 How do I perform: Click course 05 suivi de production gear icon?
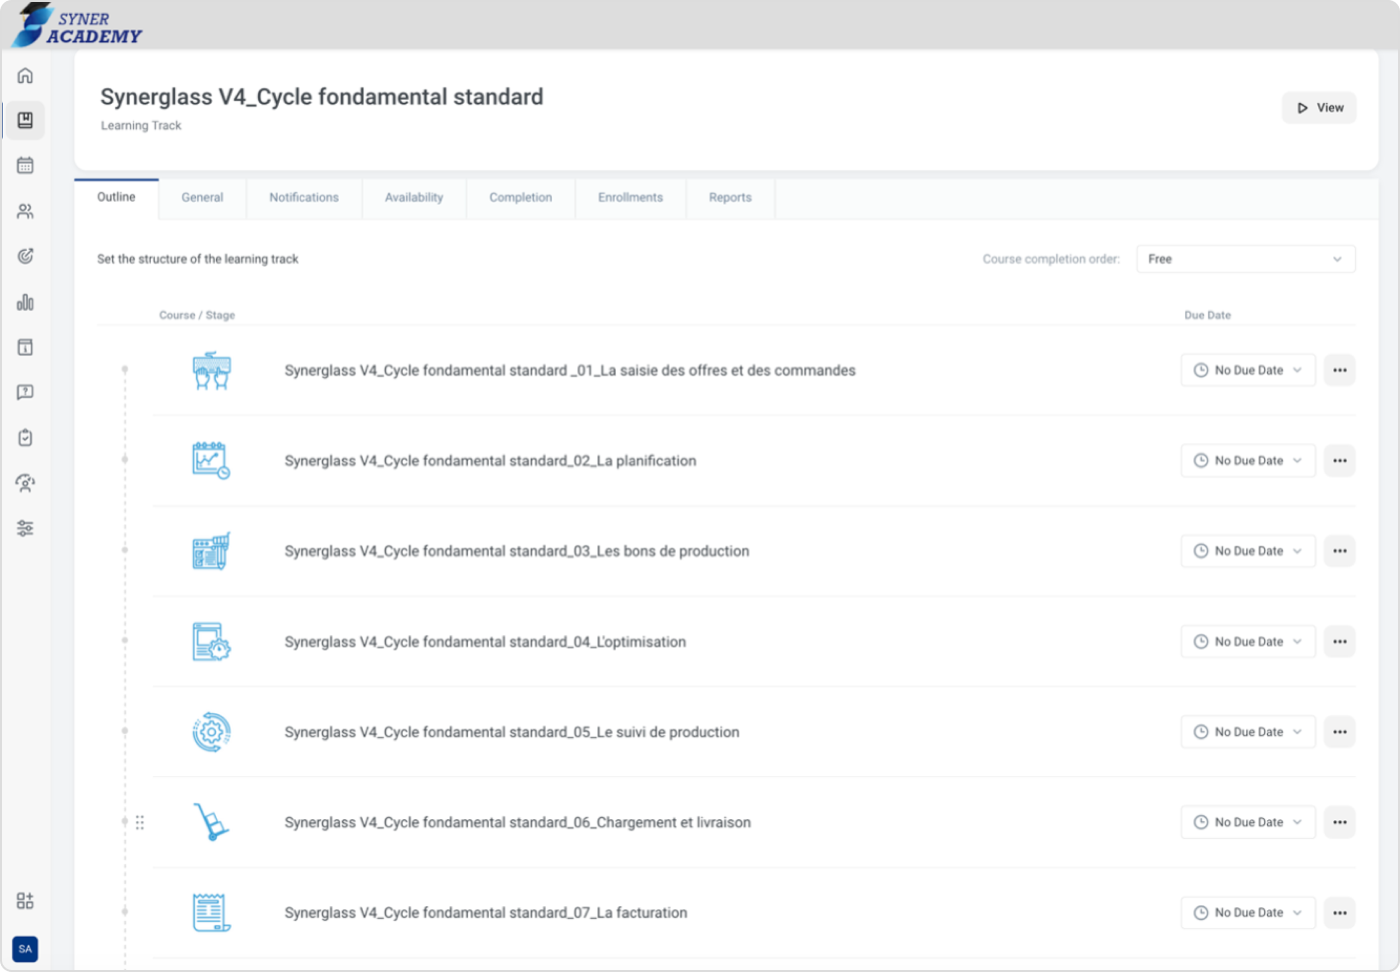pyautogui.click(x=211, y=732)
